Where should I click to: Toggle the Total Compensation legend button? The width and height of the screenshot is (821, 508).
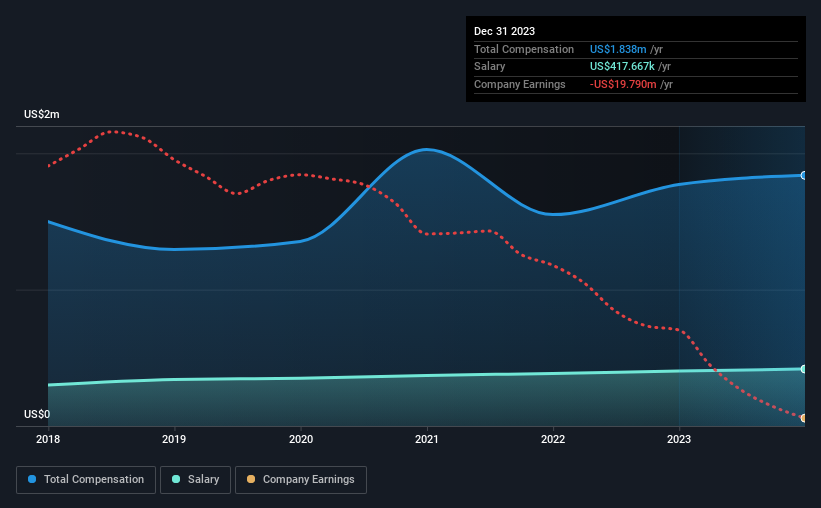pos(86,480)
